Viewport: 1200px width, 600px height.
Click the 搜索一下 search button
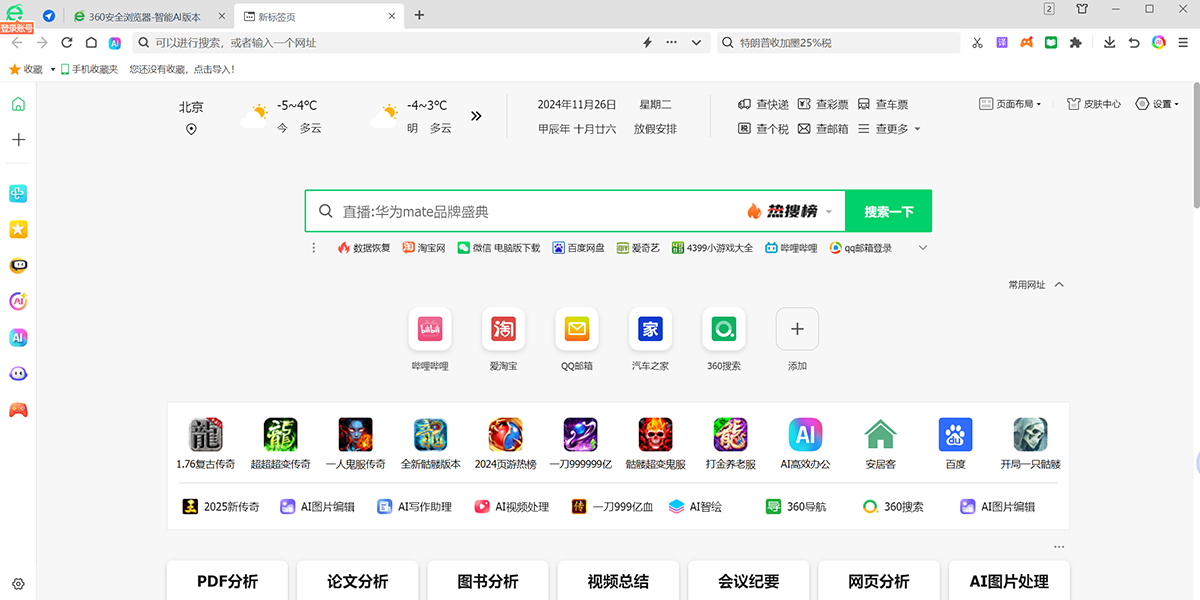pos(887,211)
